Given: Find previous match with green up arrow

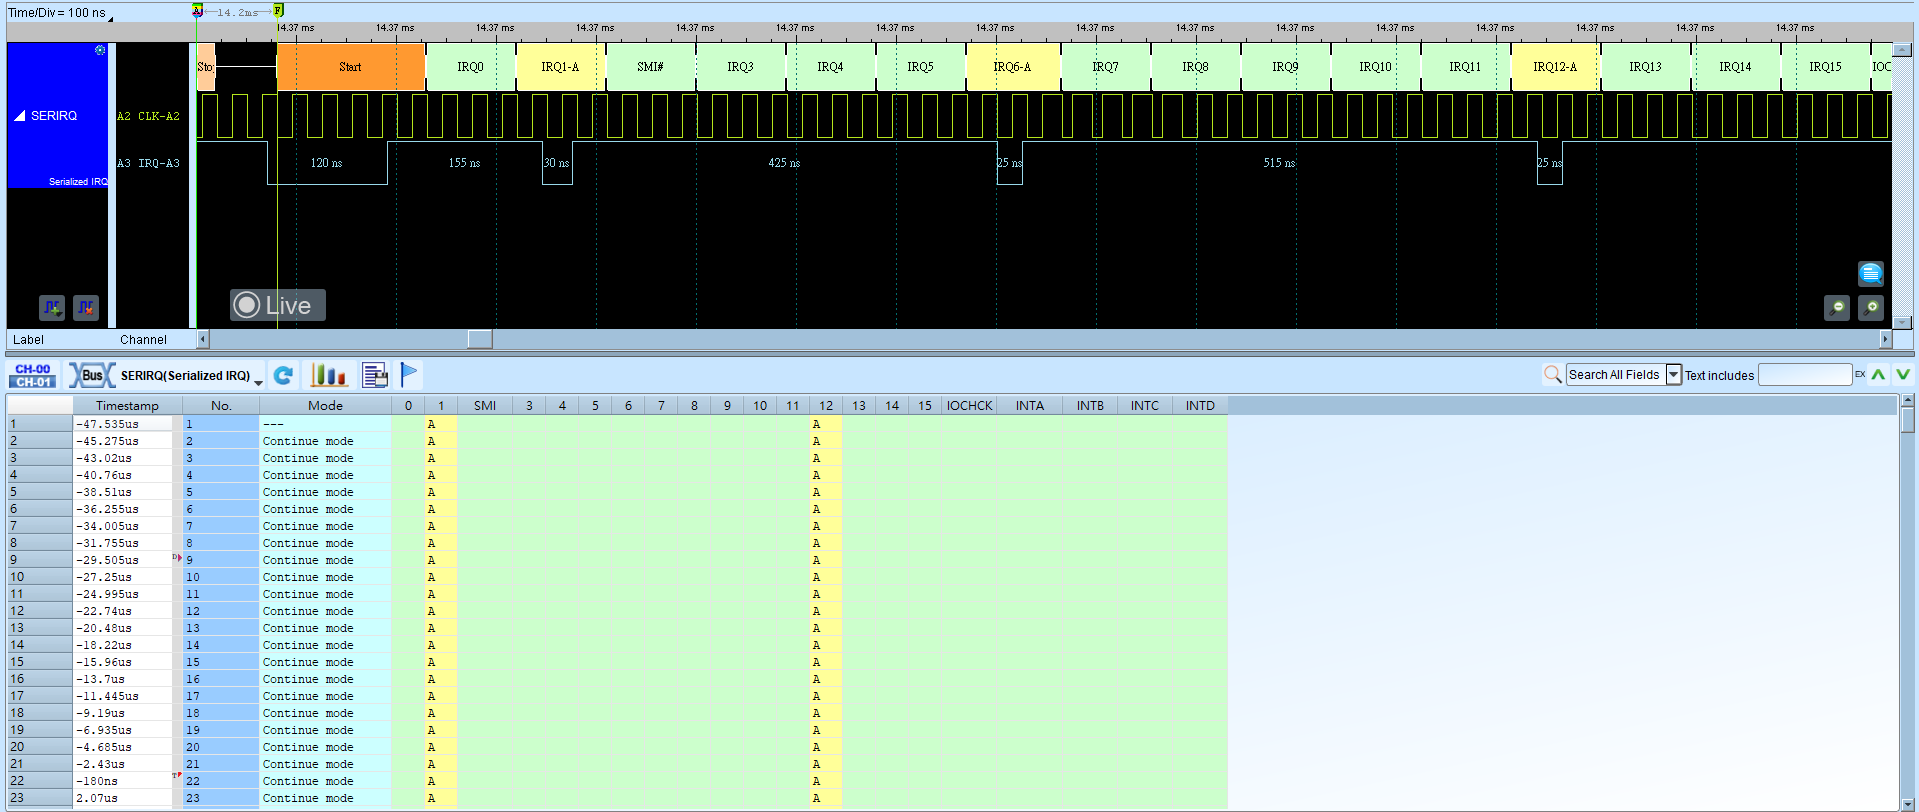Looking at the screenshot, I should click(1878, 375).
